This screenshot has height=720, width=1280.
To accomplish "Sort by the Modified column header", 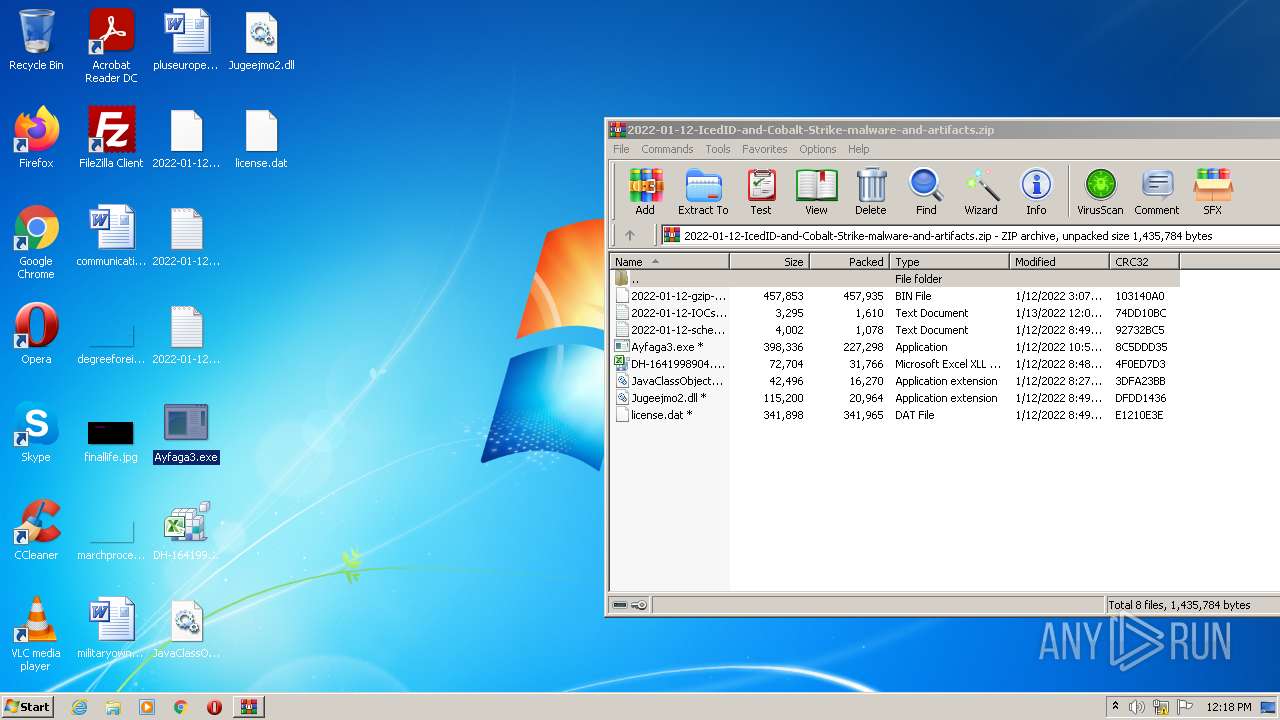I will 1059,262.
